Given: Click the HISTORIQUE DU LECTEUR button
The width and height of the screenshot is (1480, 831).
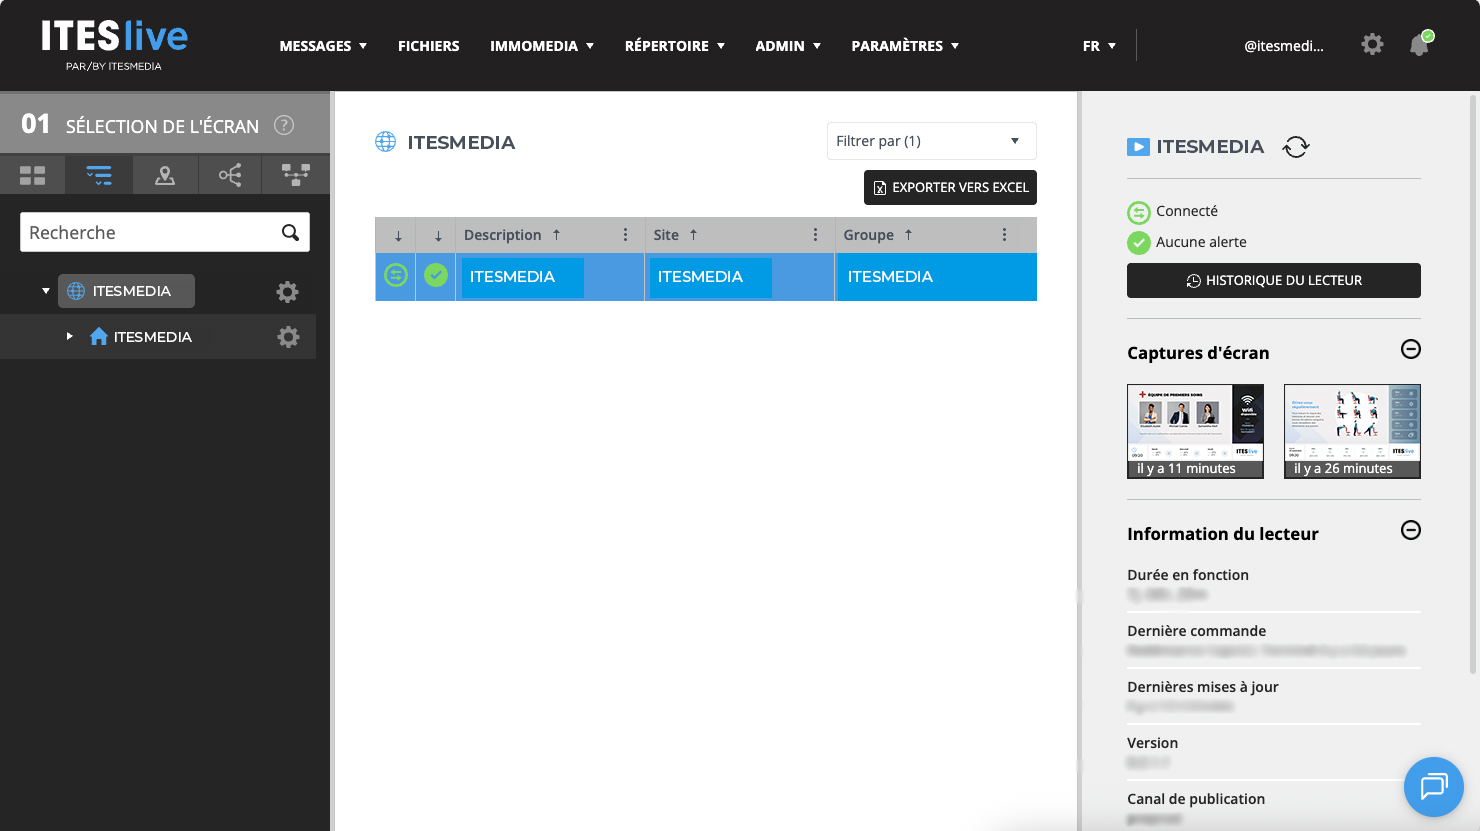Looking at the screenshot, I should (x=1273, y=281).
